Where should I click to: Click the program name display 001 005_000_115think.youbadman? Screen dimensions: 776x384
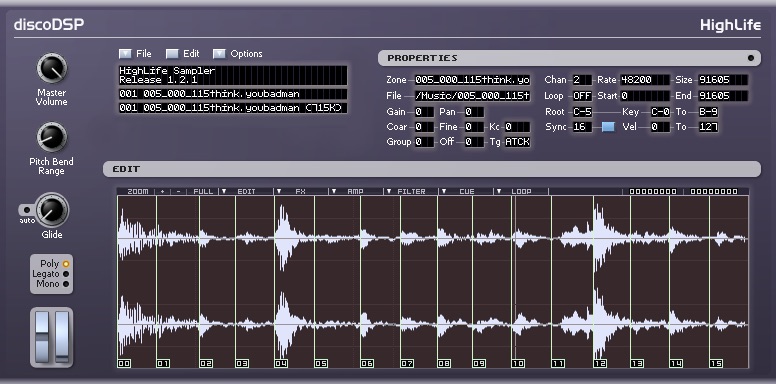coord(233,94)
